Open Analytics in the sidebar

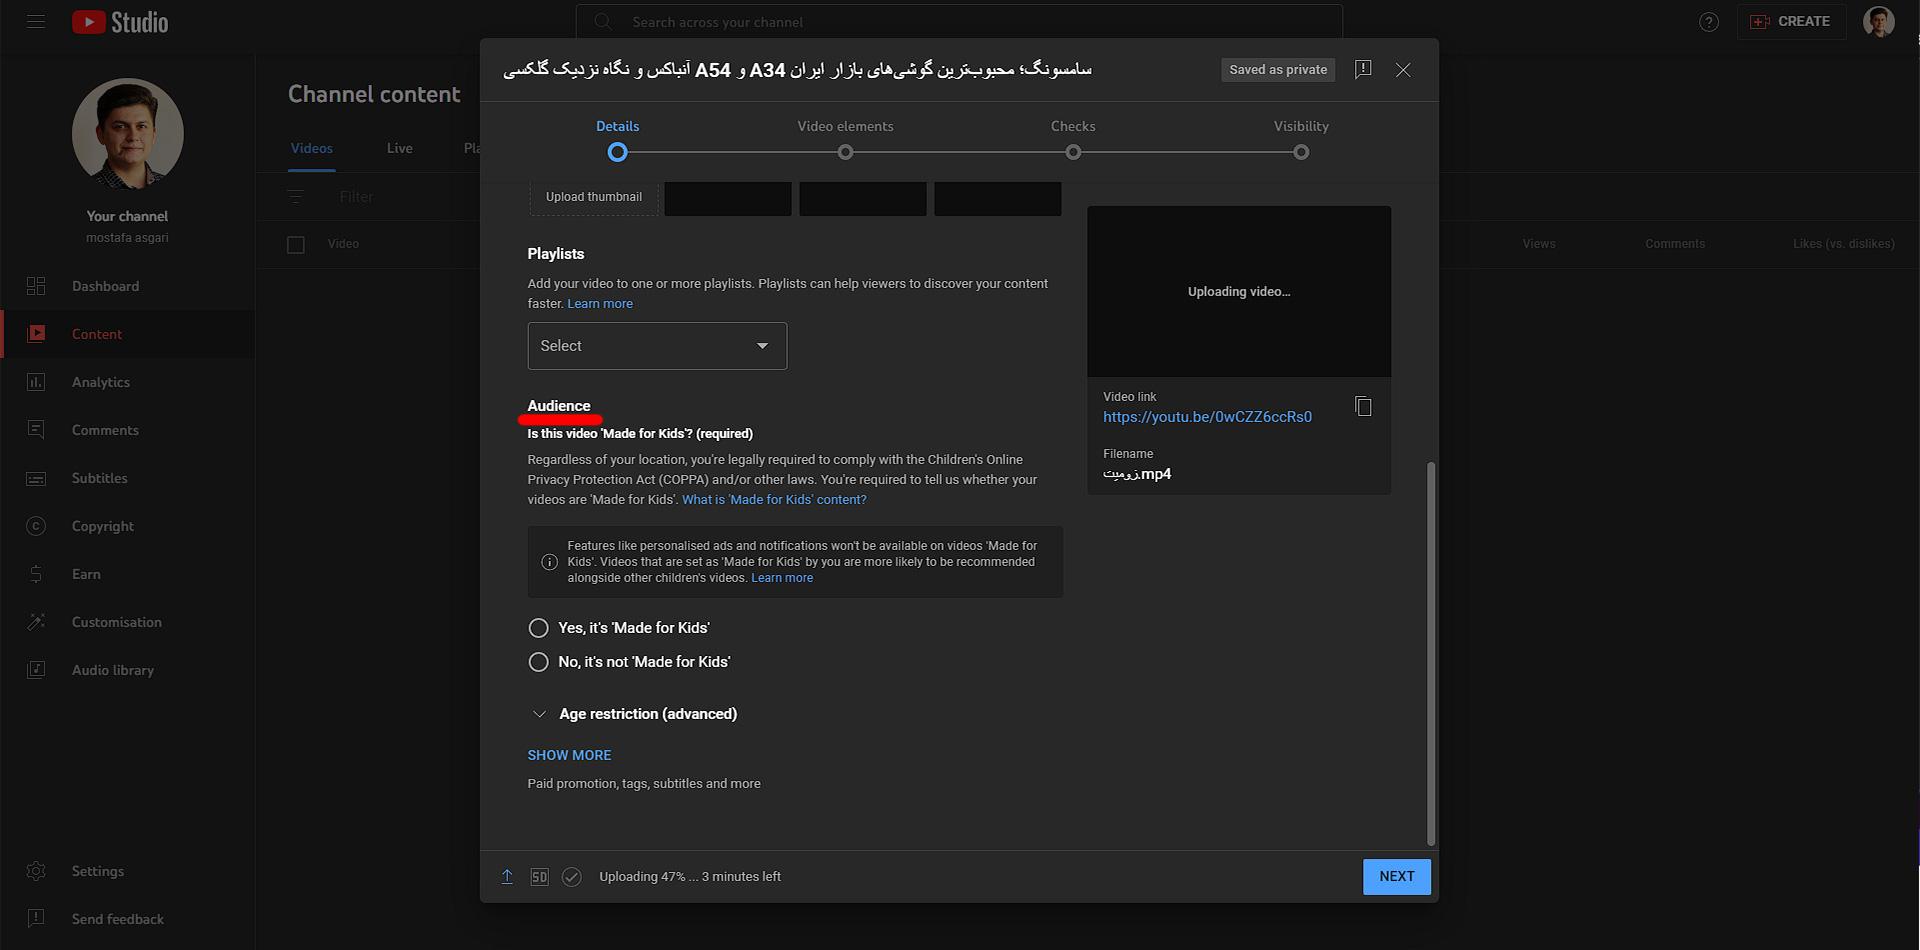pyautogui.click(x=127, y=382)
